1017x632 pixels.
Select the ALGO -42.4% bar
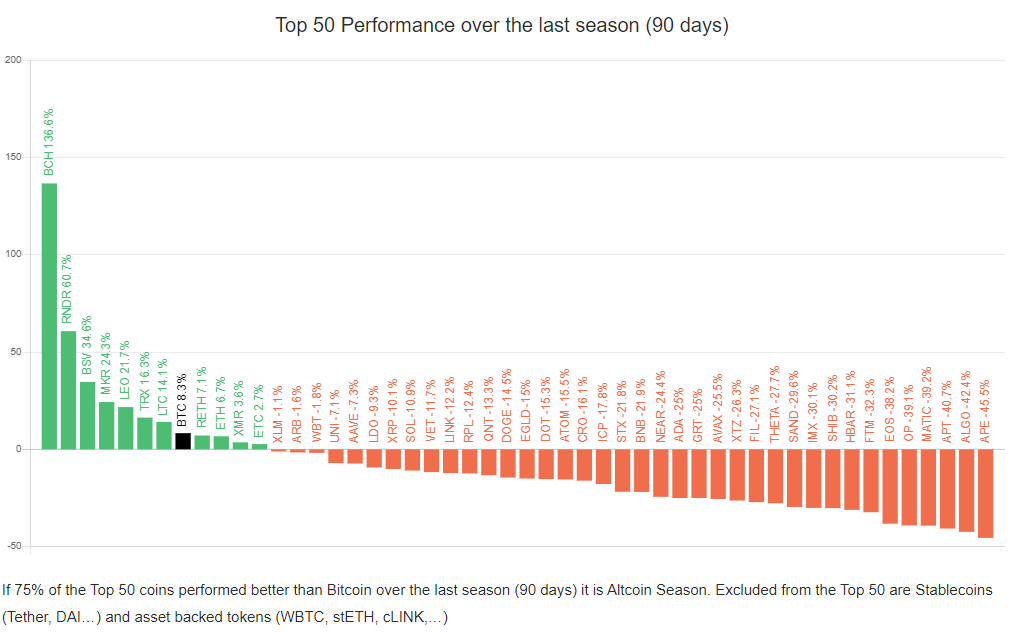click(966, 490)
